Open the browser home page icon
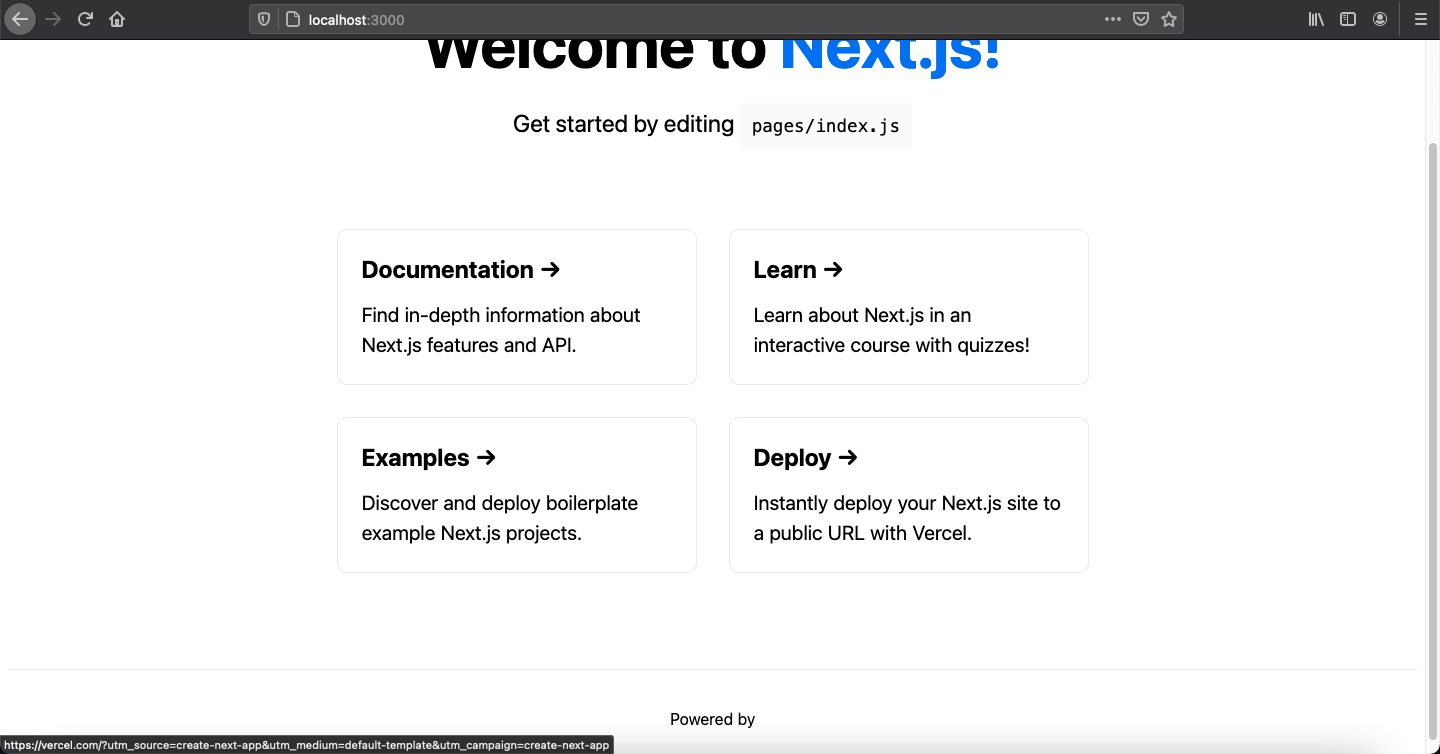 [x=116, y=18]
